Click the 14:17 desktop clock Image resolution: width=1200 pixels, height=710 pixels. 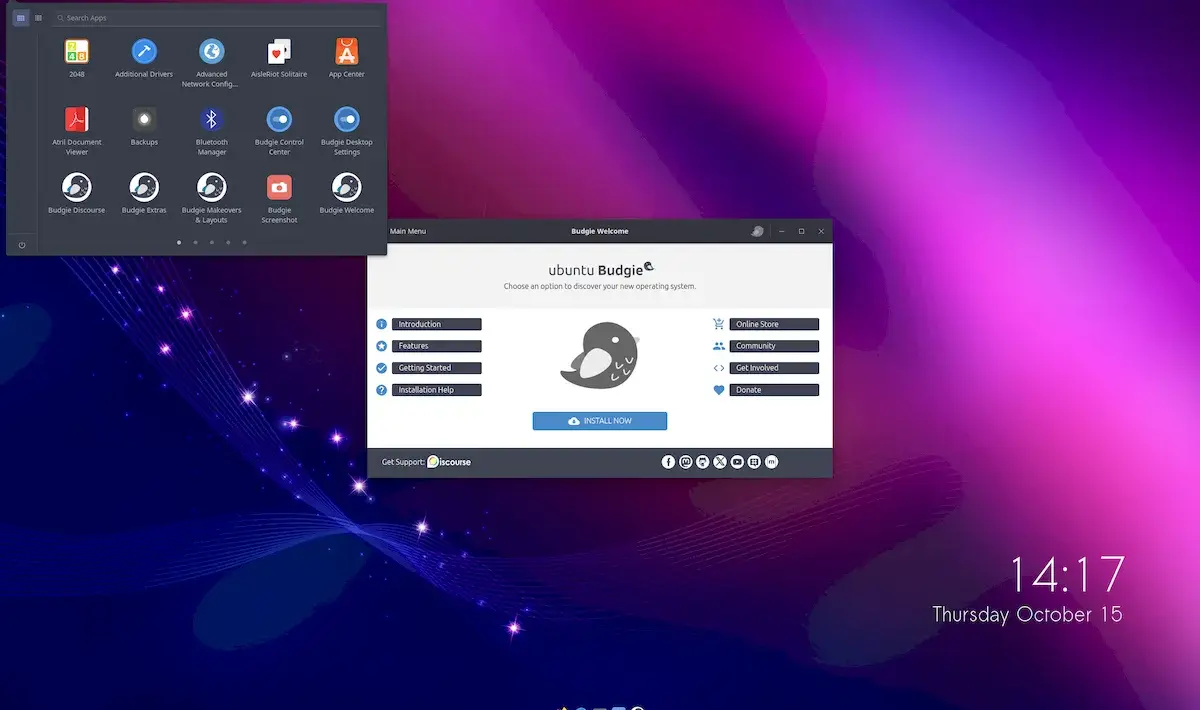(x=1067, y=575)
